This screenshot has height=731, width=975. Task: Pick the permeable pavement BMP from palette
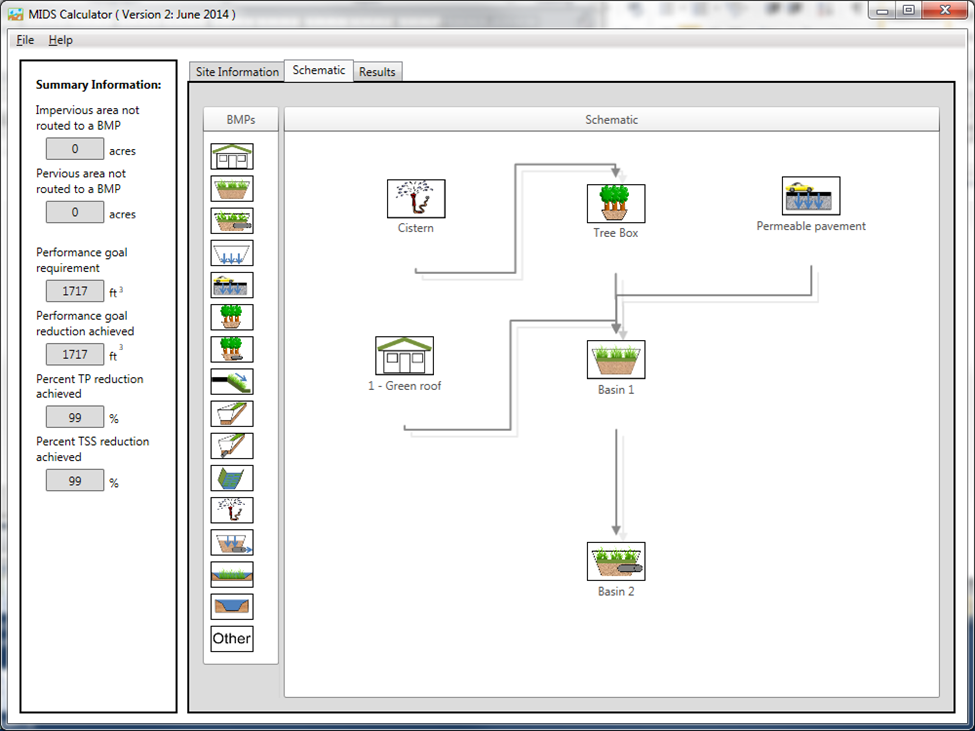(x=231, y=285)
